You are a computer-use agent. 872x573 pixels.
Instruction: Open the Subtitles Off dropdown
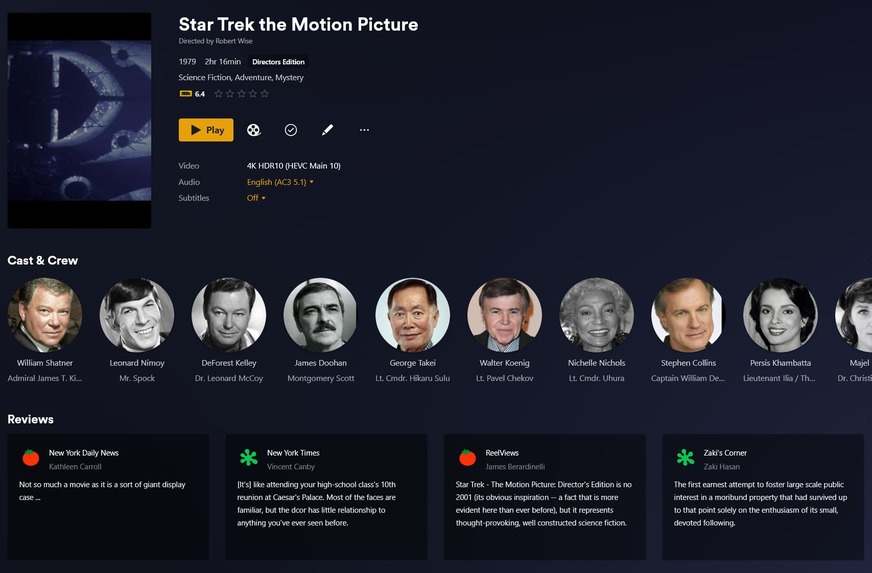point(256,198)
